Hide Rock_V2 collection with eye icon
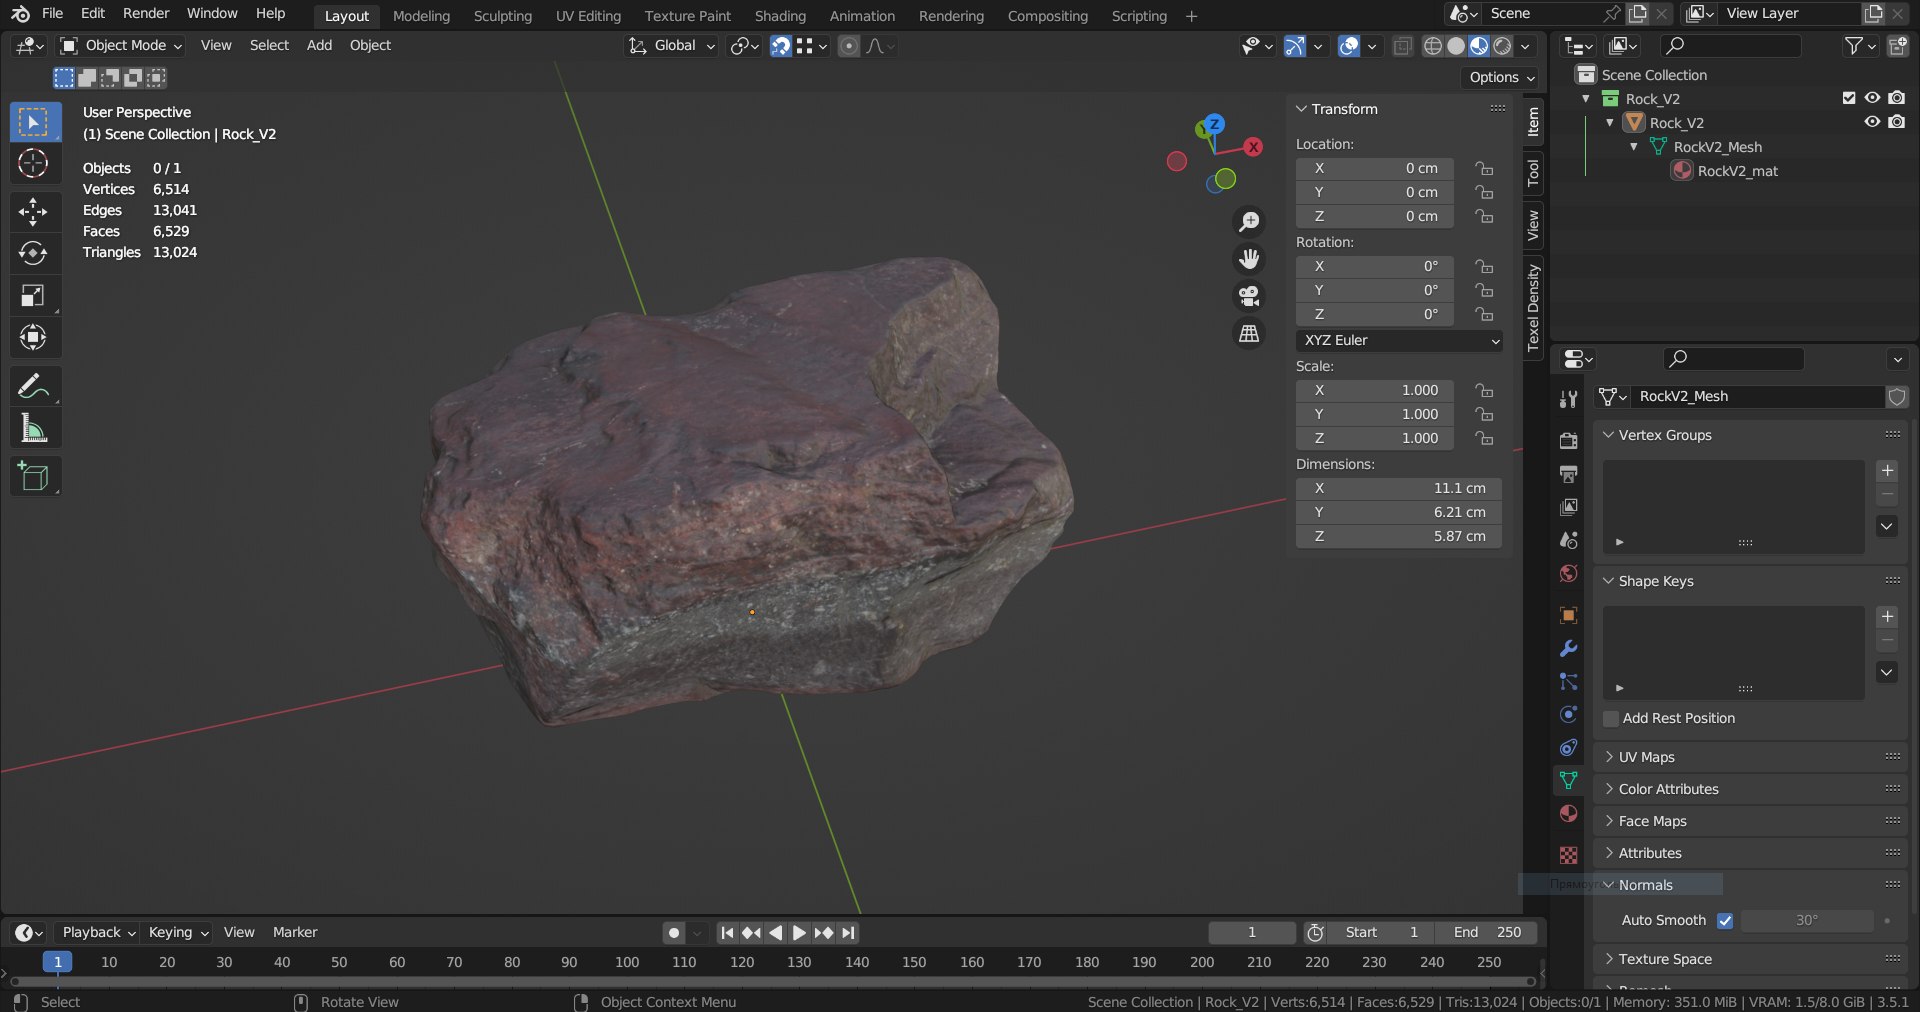1920x1012 pixels. coord(1872,98)
